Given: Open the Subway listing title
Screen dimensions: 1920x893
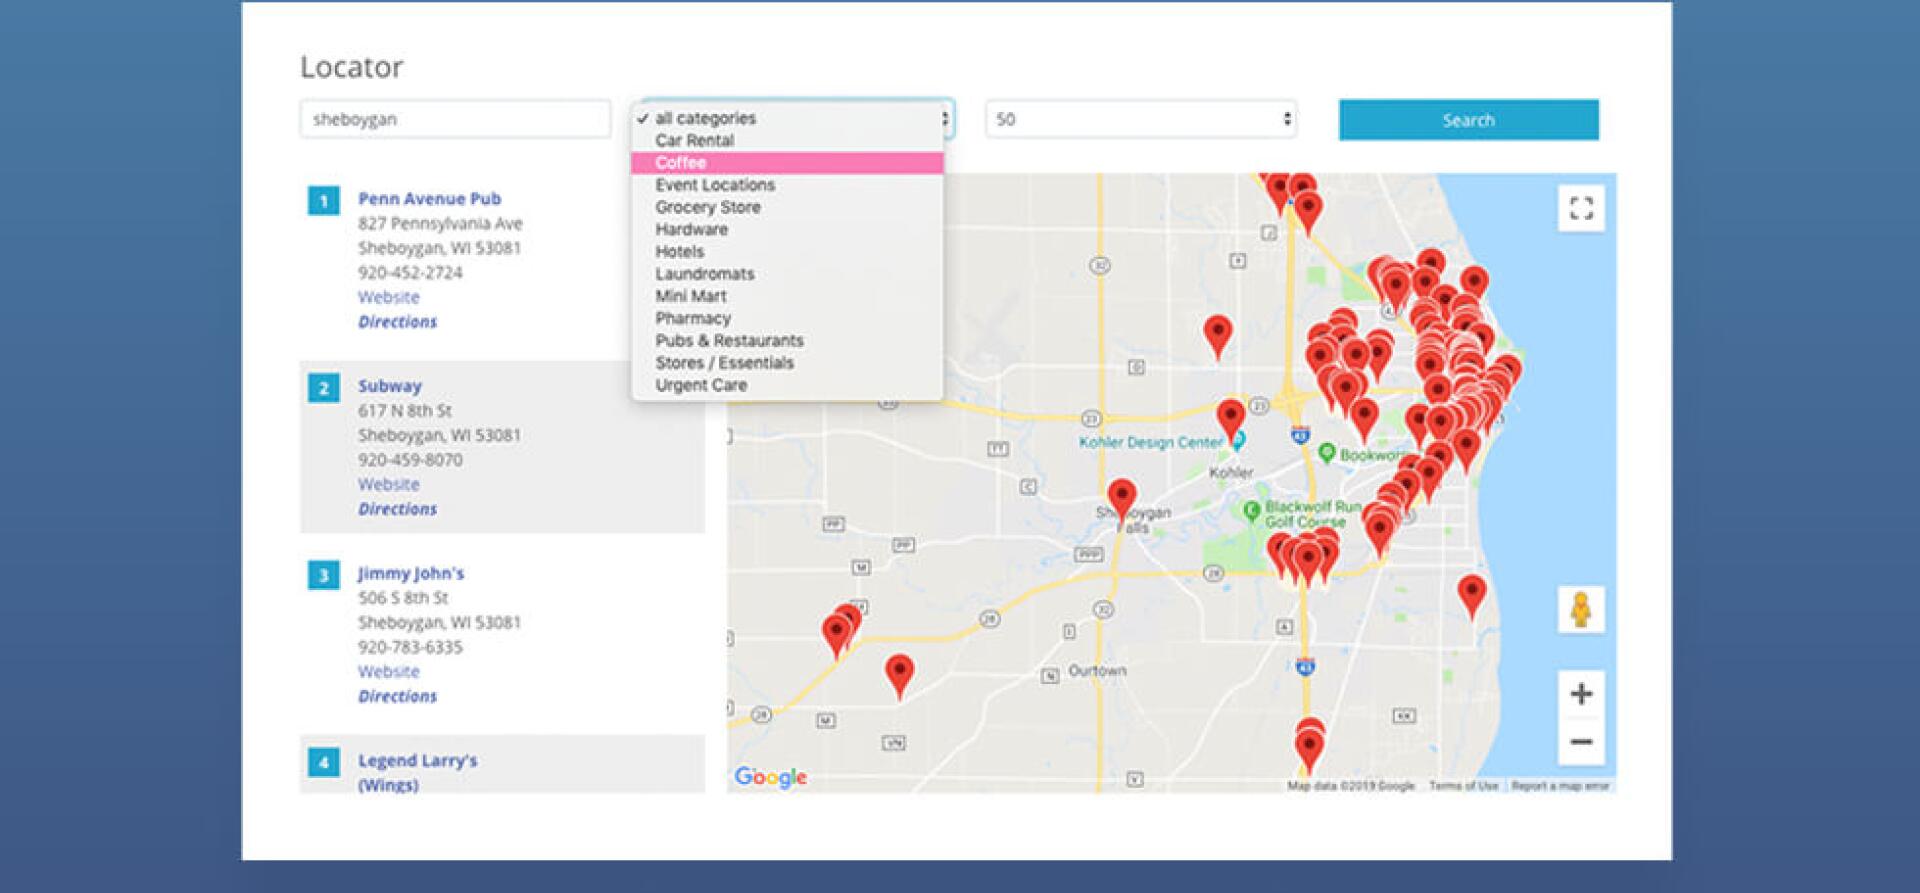Looking at the screenshot, I should click(x=390, y=386).
